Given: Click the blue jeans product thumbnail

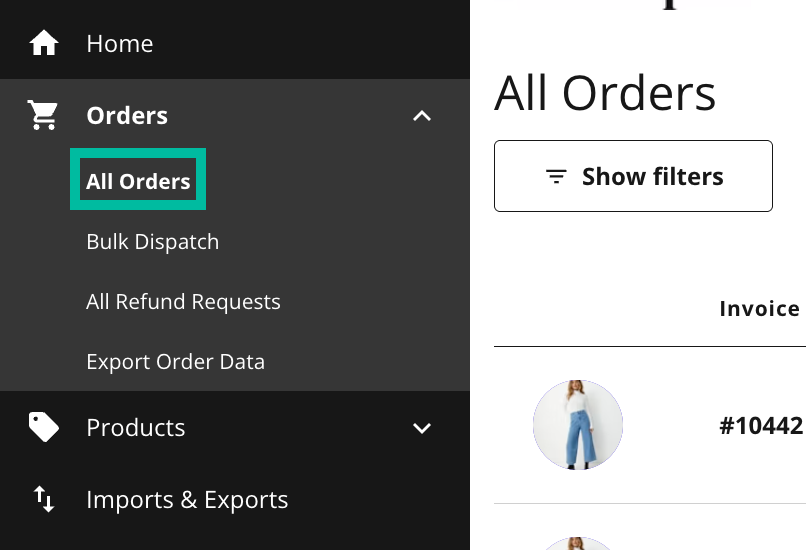Looking at the screenshot, I should pyautogui.click(x=578, y=425).
